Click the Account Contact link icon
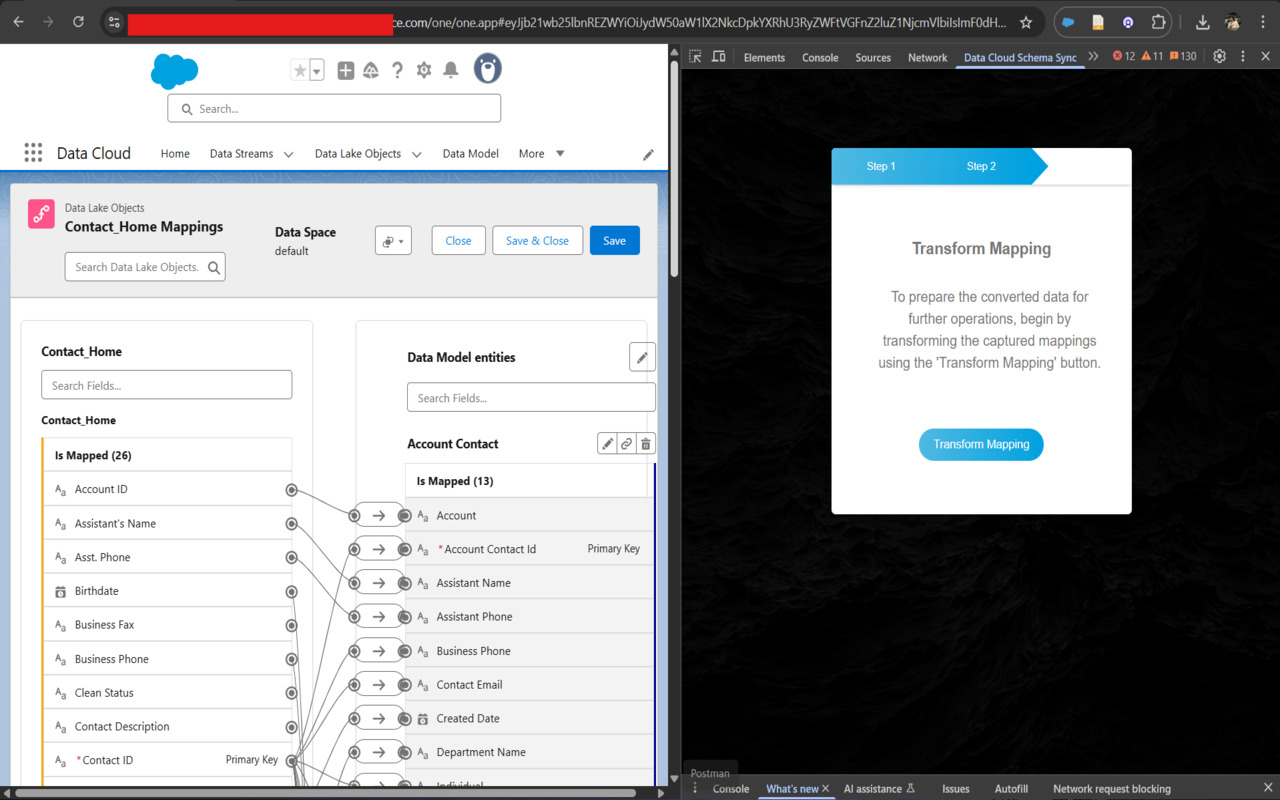 point(626,444)
